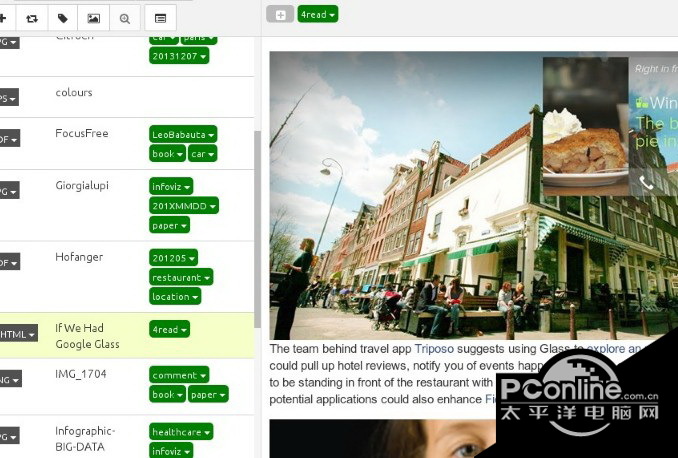Open file type dropdown on Giorgialupi row
The width and height of the screenshot is (678, 458).
click(9, 191)
